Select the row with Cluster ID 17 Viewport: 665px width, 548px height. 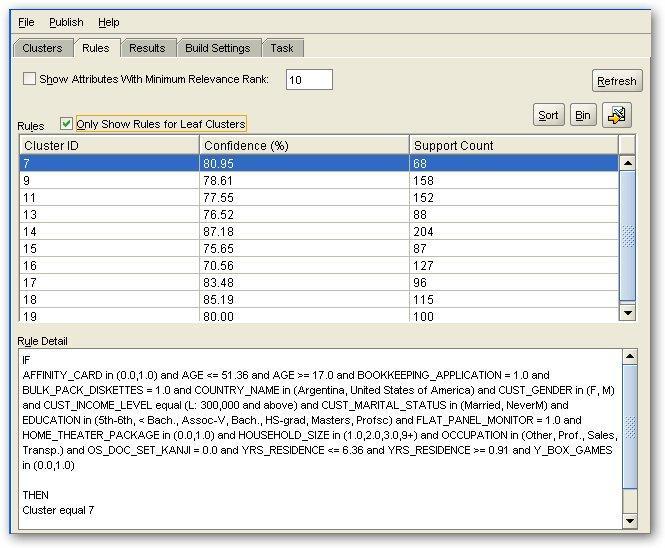pyautogui.click(x=319, y=282)
